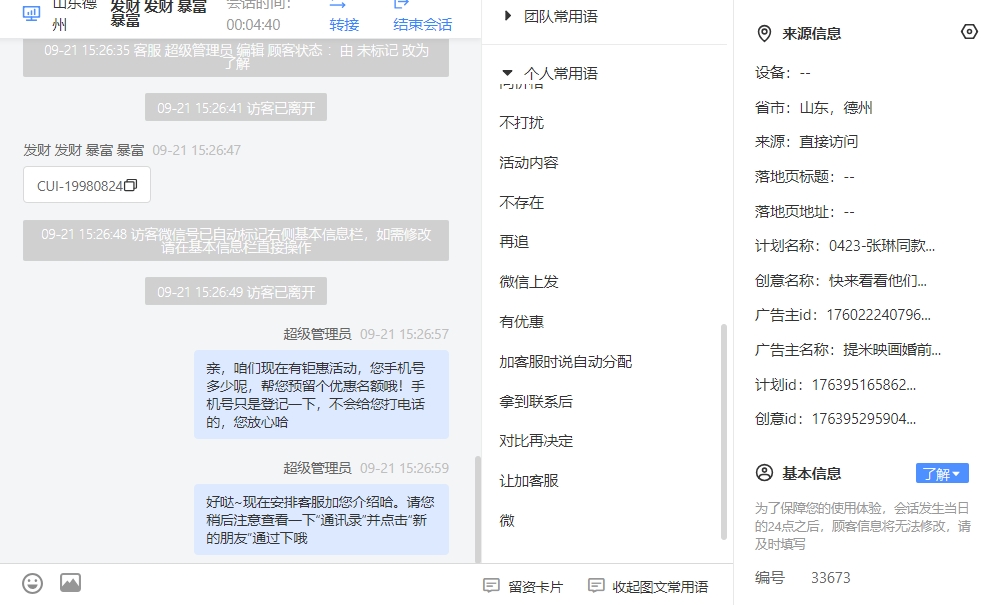Select the 不打扰 quick phrase
The height and width of the screenshot is (605, 981).
(522, 123)
